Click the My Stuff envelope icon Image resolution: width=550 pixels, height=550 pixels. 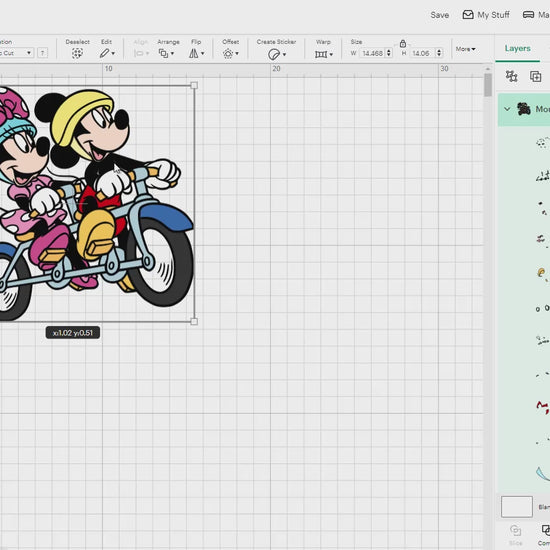click(468, 15)
